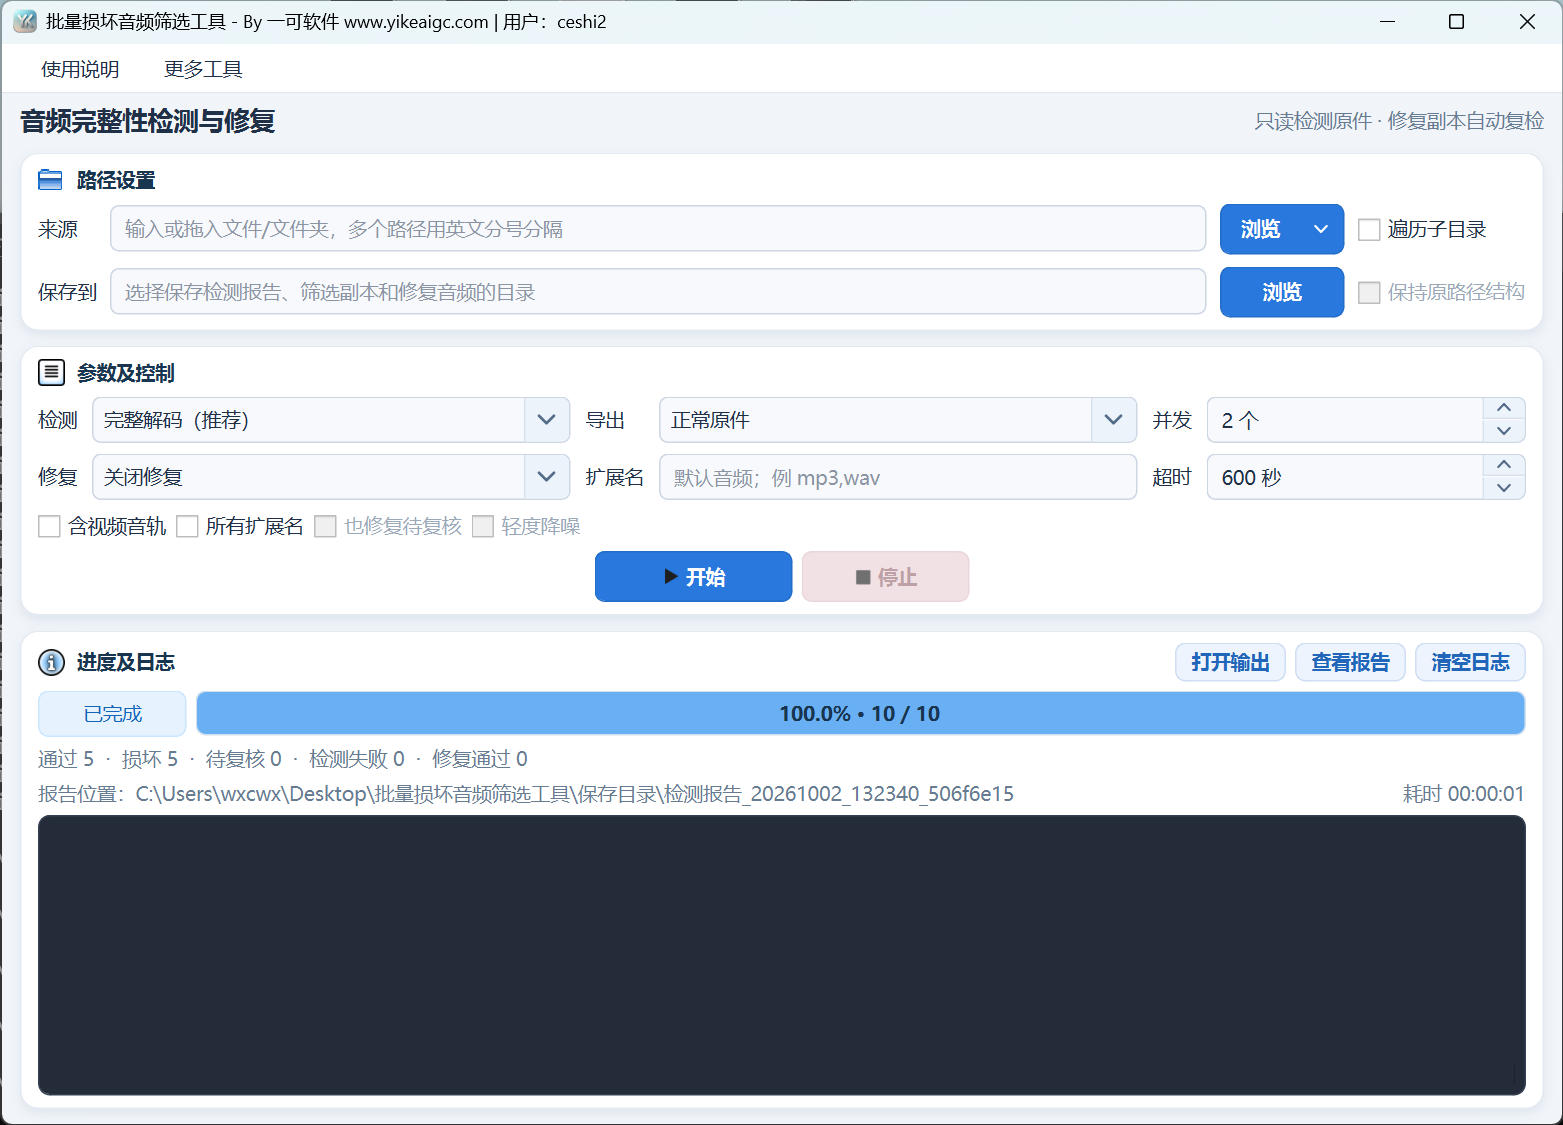Start the scan with the 开始 button

tap(693, 577)
